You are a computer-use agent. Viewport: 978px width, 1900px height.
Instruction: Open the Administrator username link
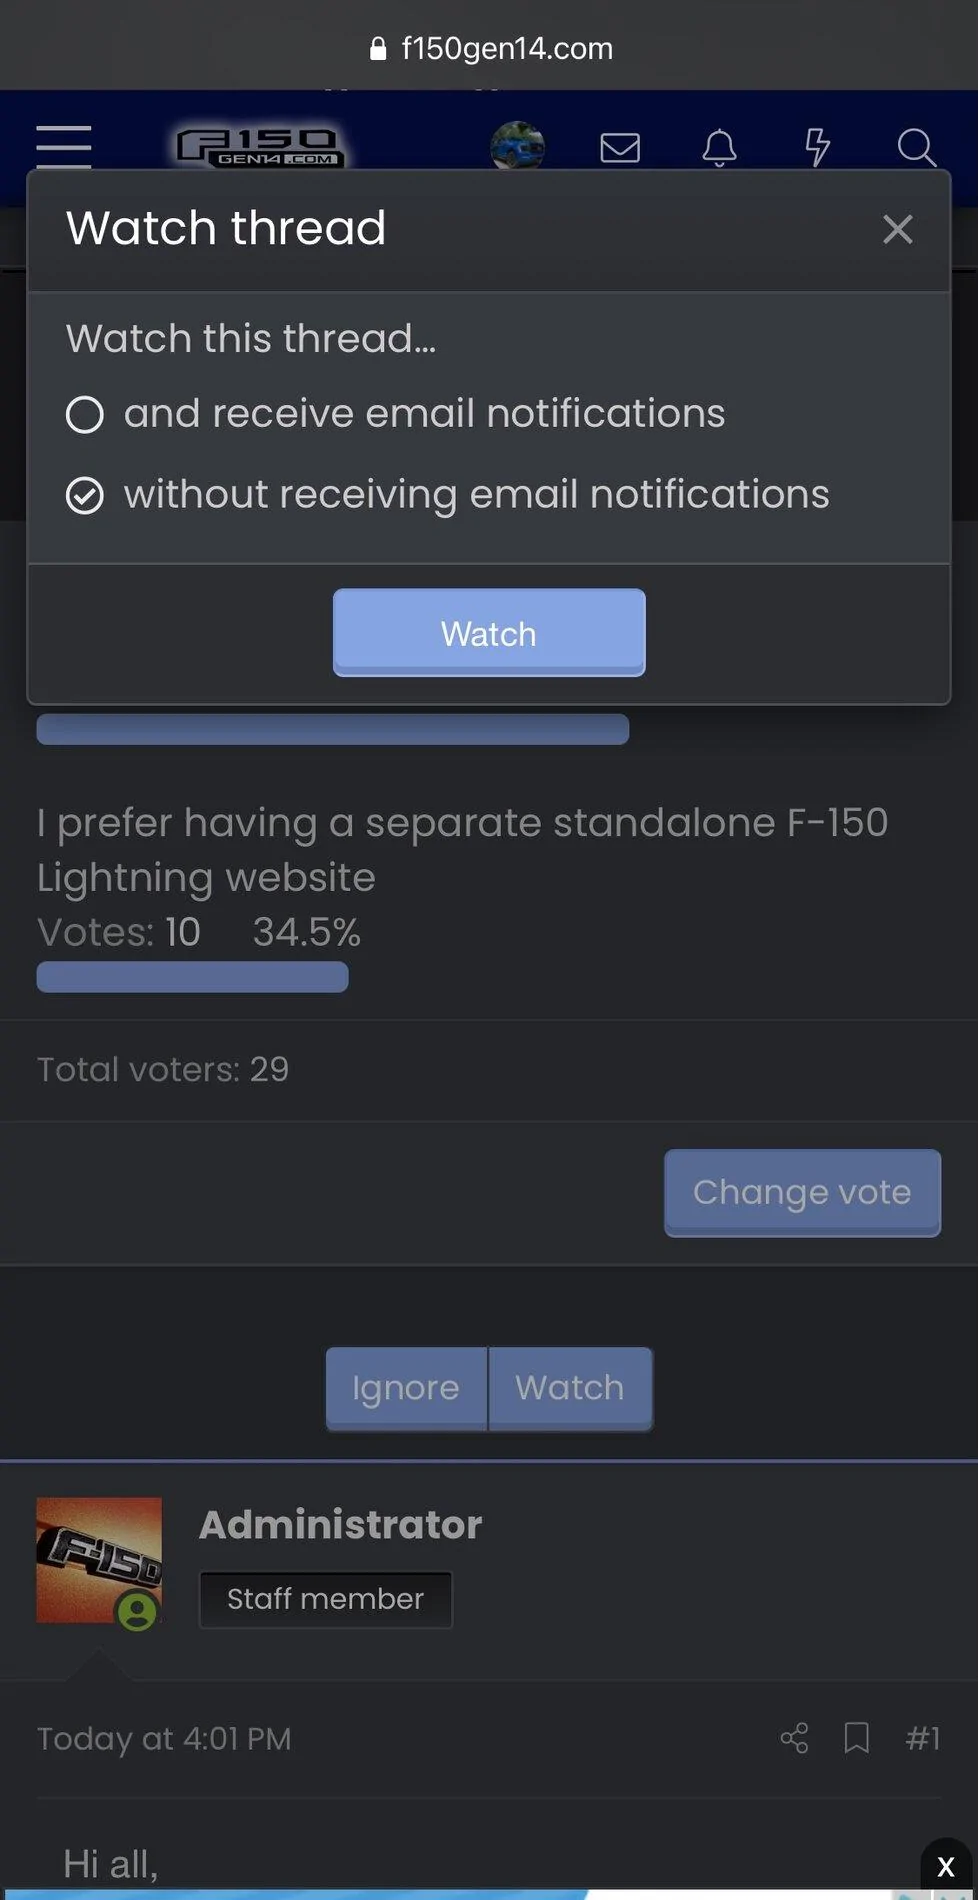(340, 1525)
